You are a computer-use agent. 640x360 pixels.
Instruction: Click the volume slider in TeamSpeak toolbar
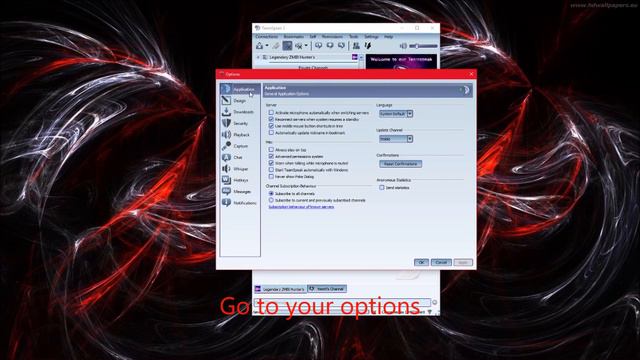point(423,46)
